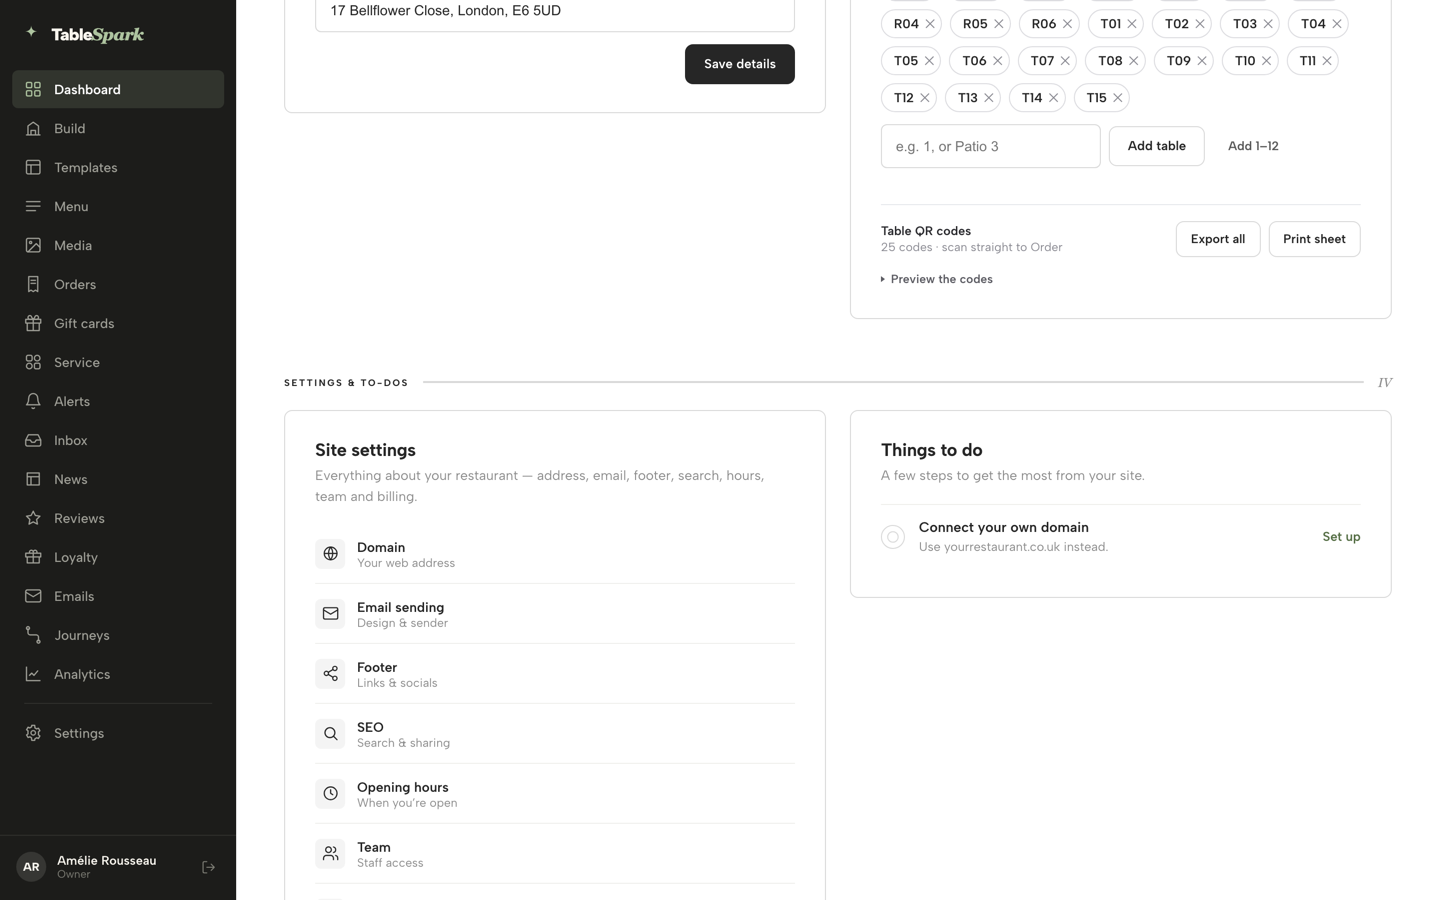Open the Media section
The height and width of the screenshot is (900, 1440).
(x=118, y=245)
